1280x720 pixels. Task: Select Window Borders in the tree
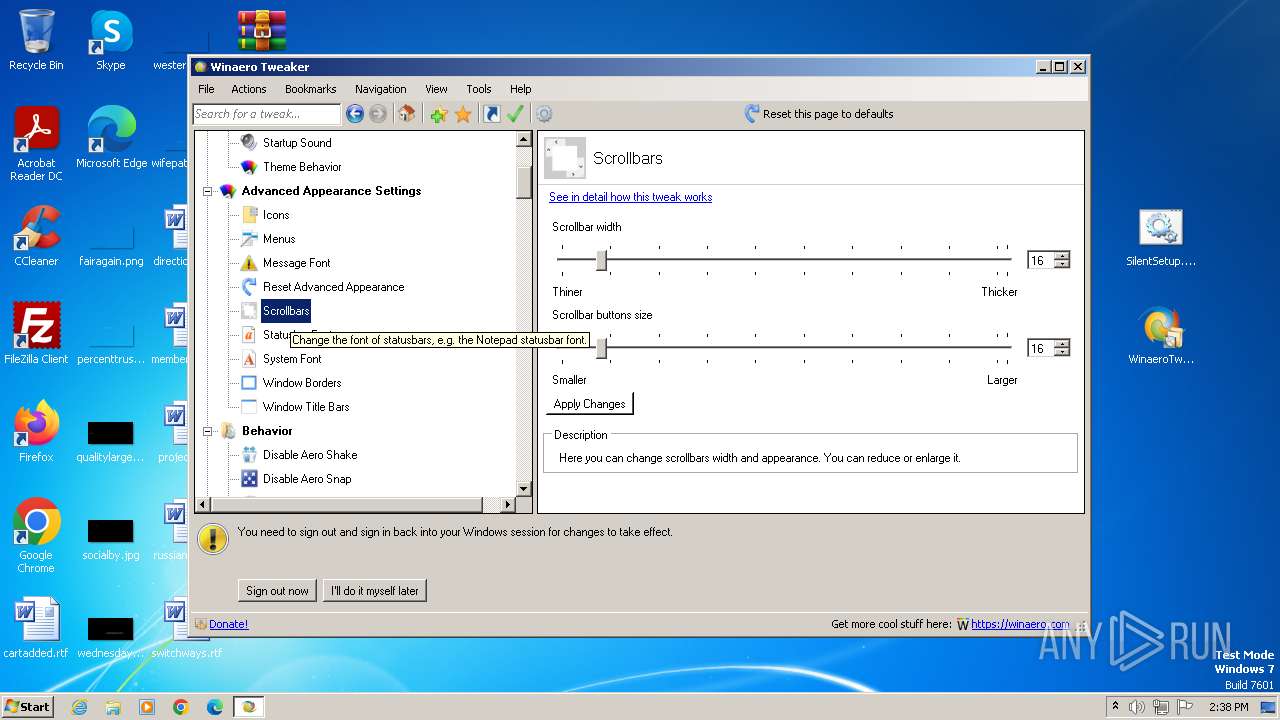(302, 383)
